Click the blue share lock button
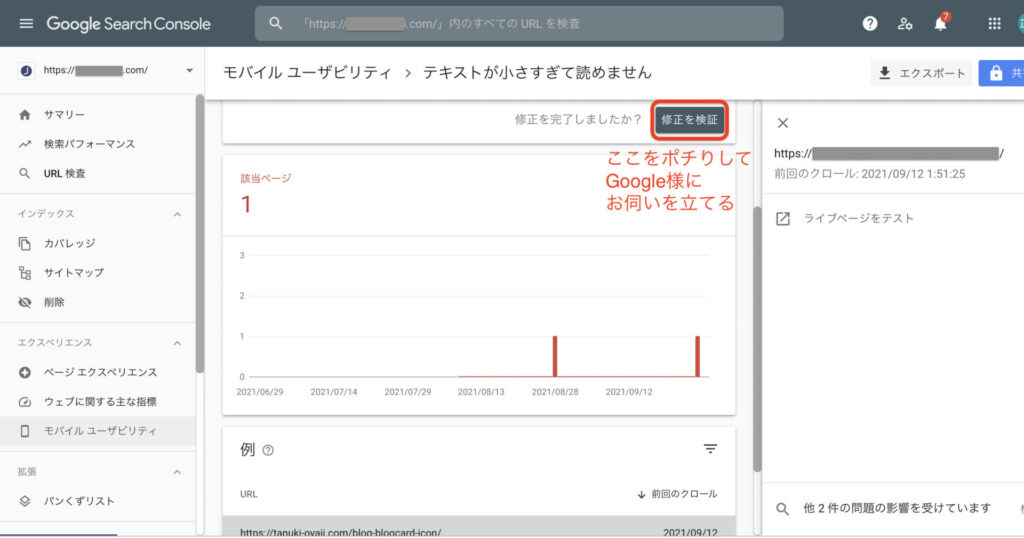The image size is (1024, 538). click(x=1001, y=73)
